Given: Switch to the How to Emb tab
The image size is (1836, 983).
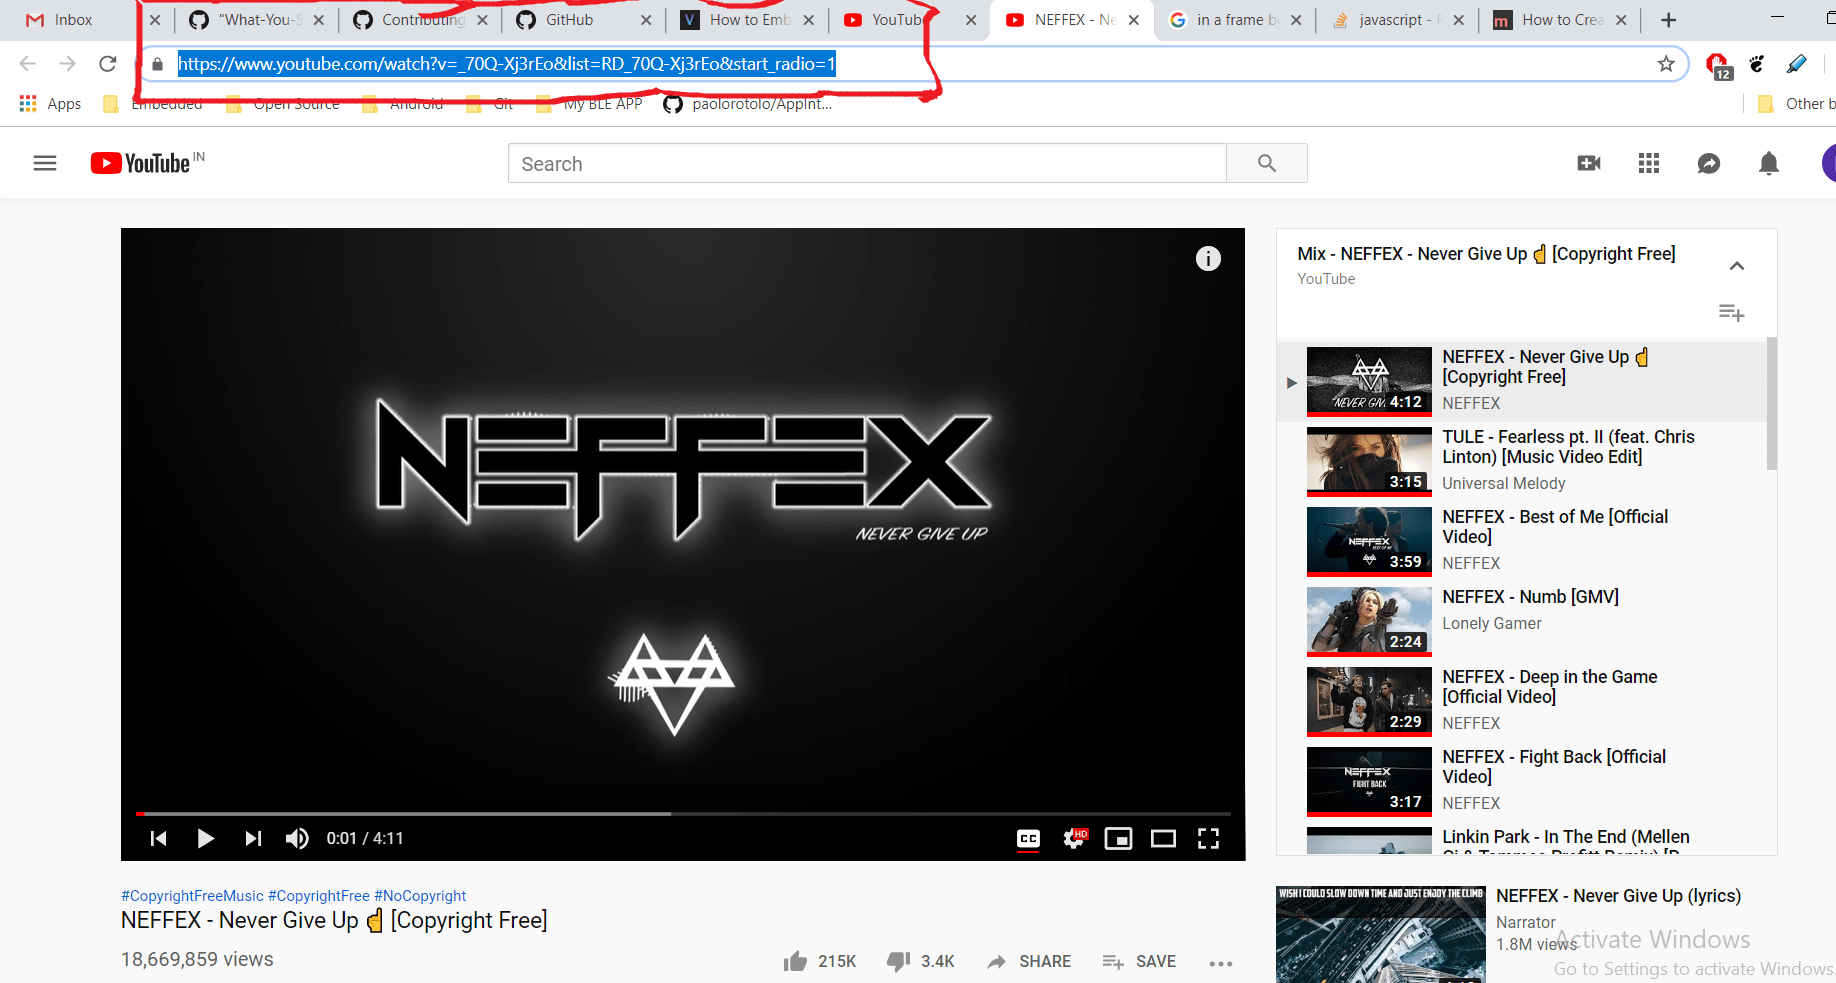Looking at the screenshot, I should coord(746,20).
